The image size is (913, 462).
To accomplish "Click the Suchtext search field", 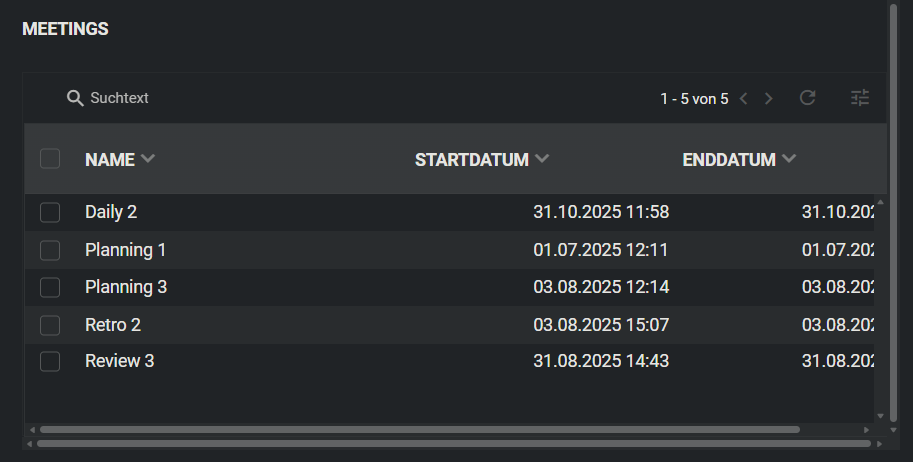I will click(119, 98).
